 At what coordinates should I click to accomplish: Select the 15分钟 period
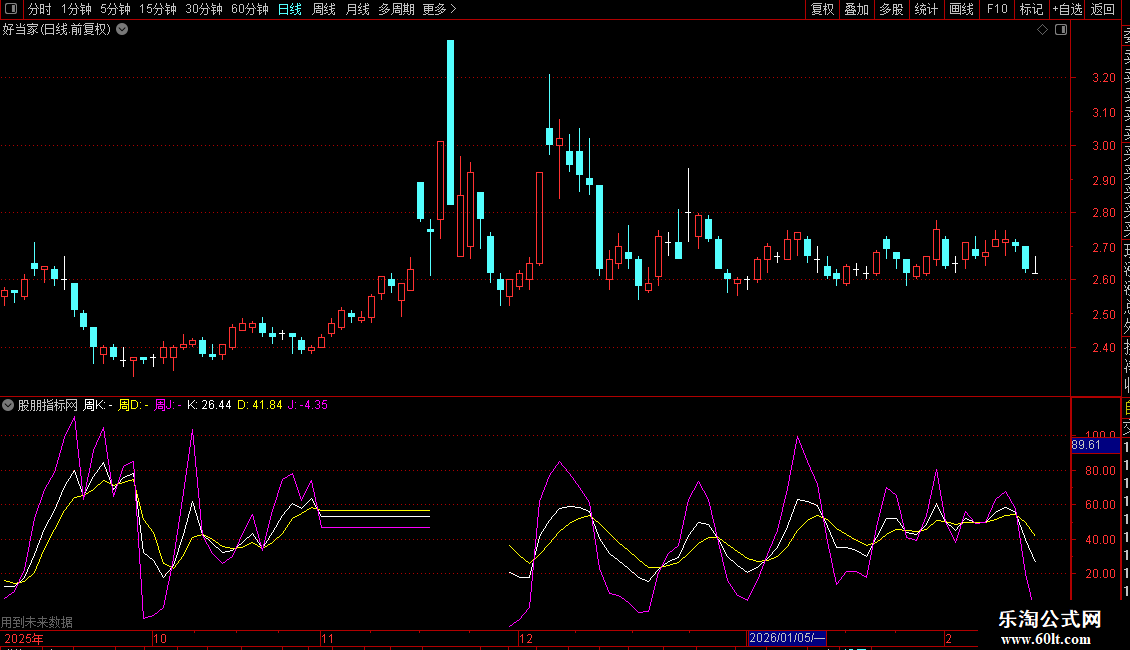click(x=158, y=9)
